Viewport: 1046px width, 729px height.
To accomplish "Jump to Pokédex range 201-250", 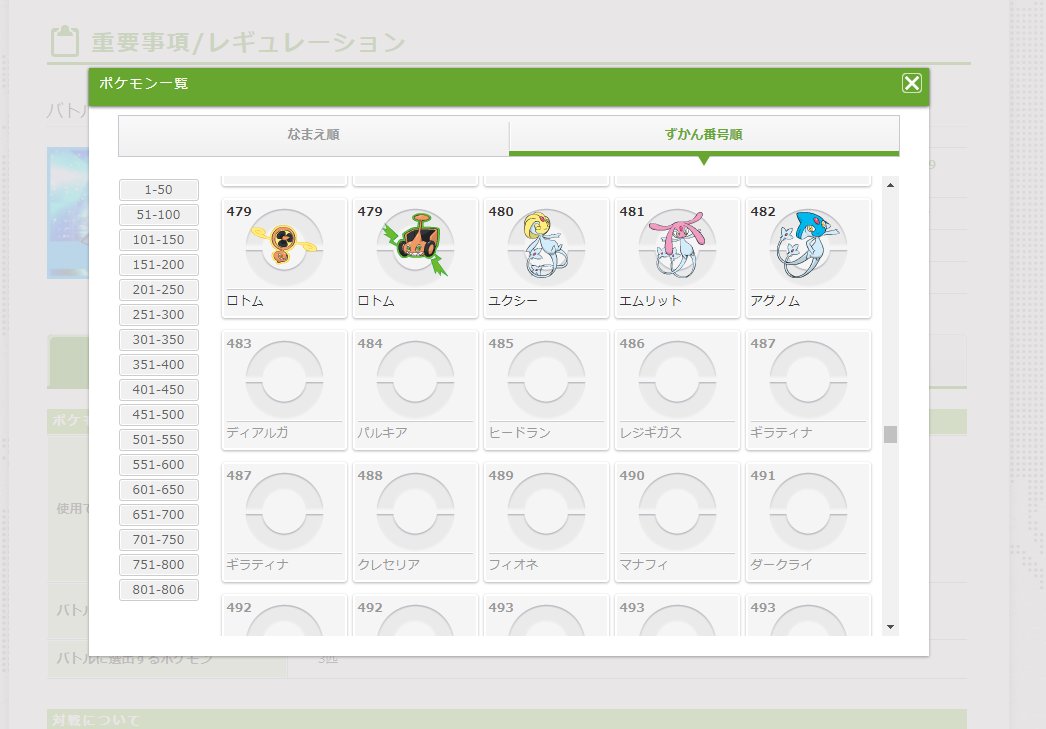I will coord(159,290).
